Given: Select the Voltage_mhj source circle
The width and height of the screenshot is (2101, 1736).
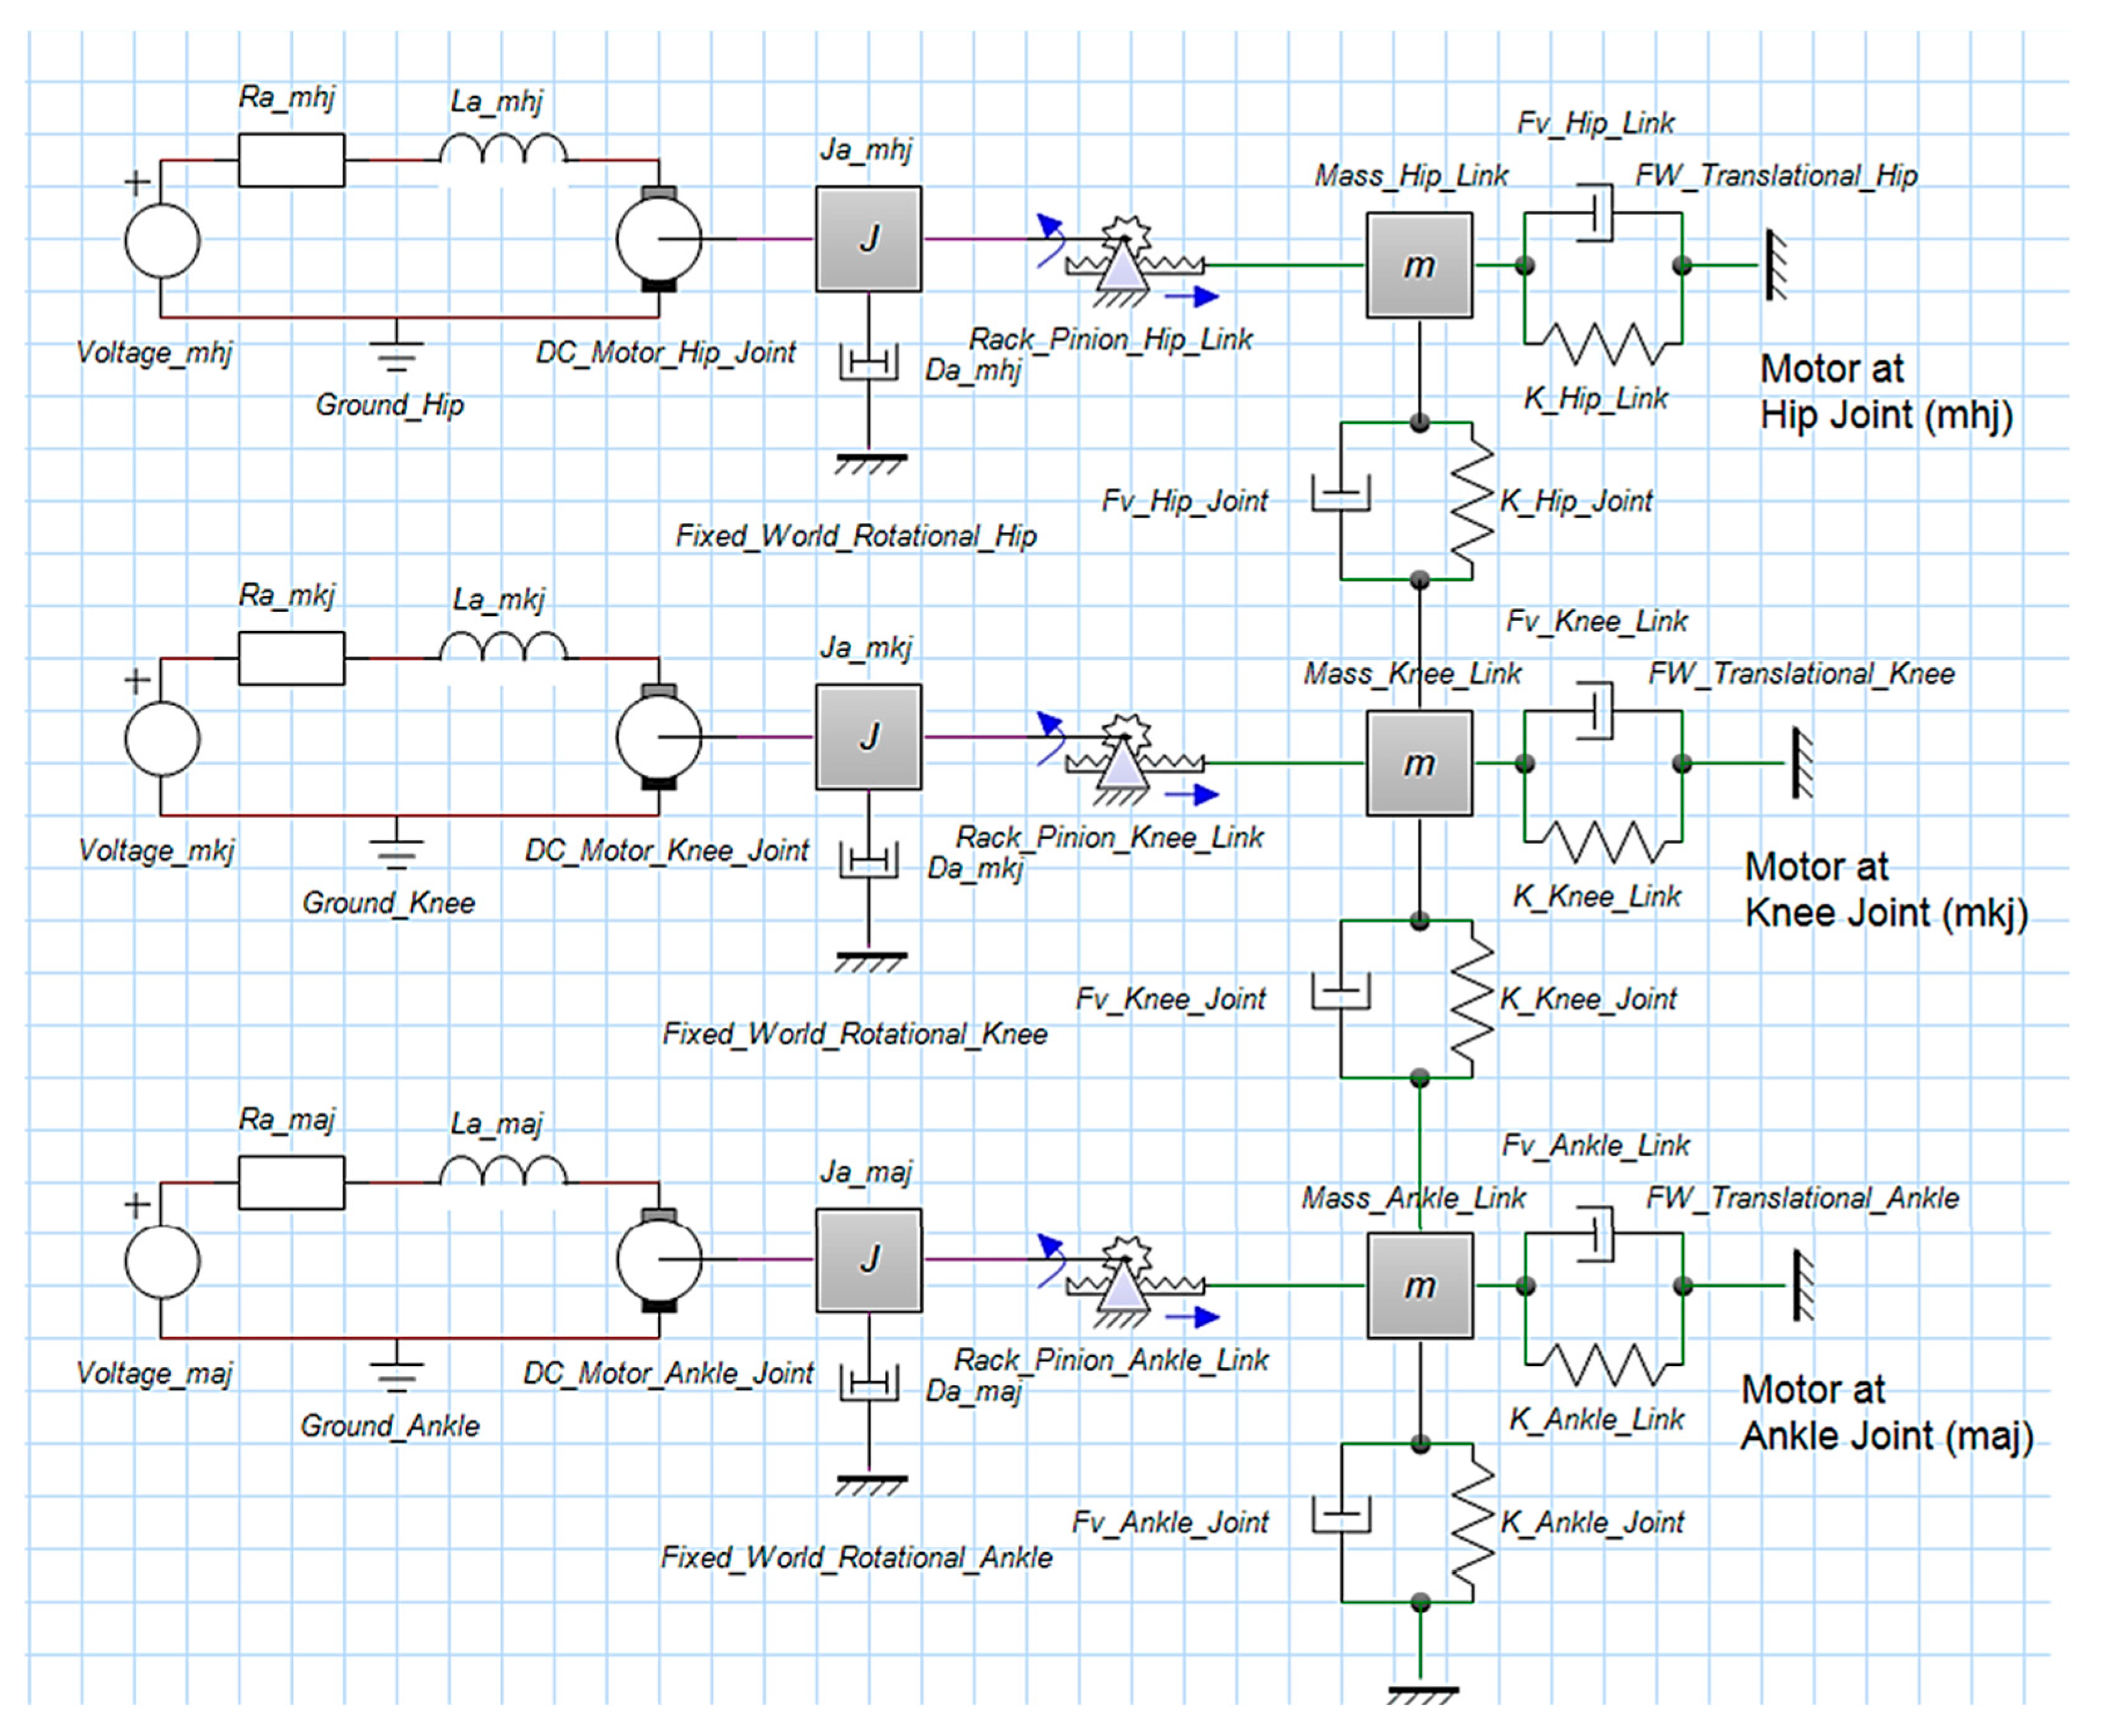Looking at the screenshot, I should click(162, 241).
